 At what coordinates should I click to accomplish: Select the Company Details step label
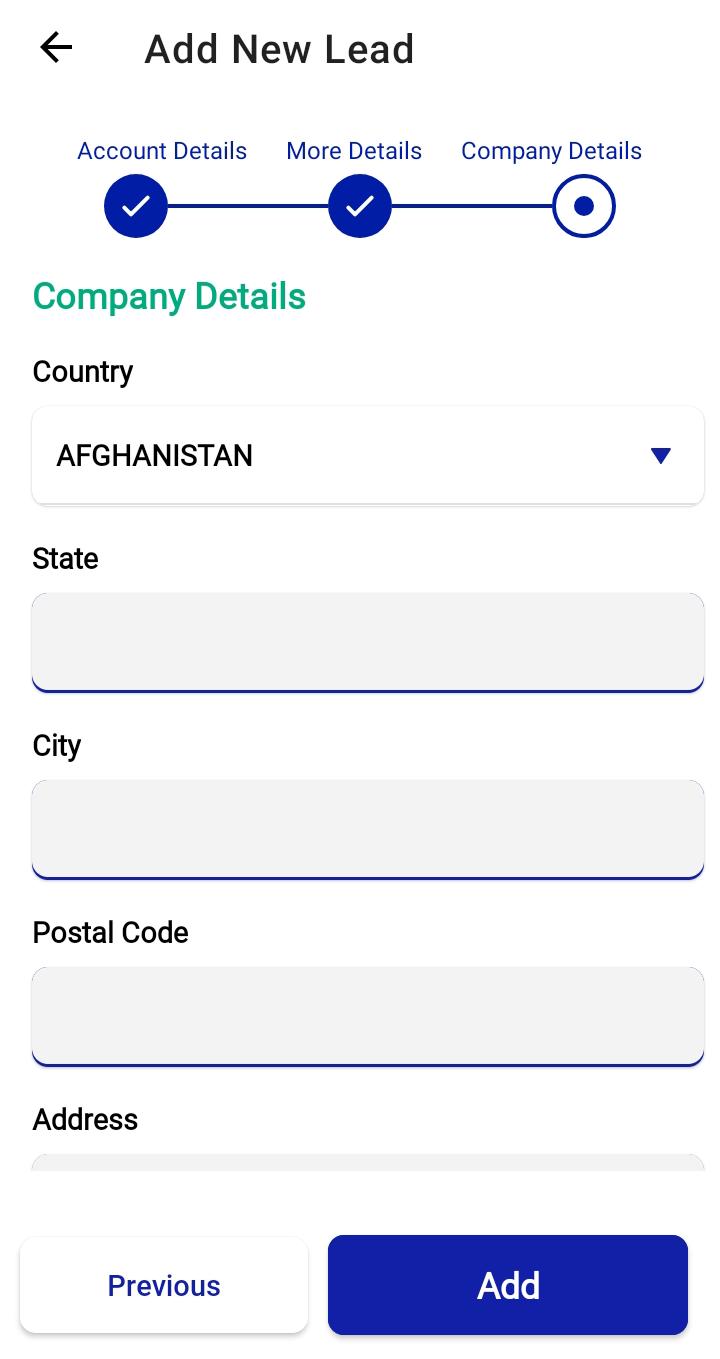point(551,151)
